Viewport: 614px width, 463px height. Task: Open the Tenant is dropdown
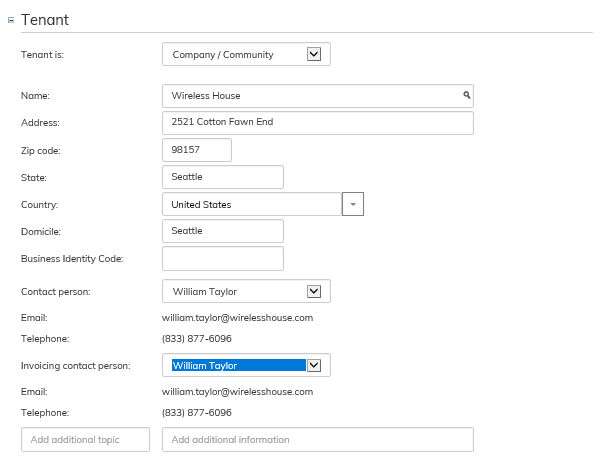click(313, 55)
